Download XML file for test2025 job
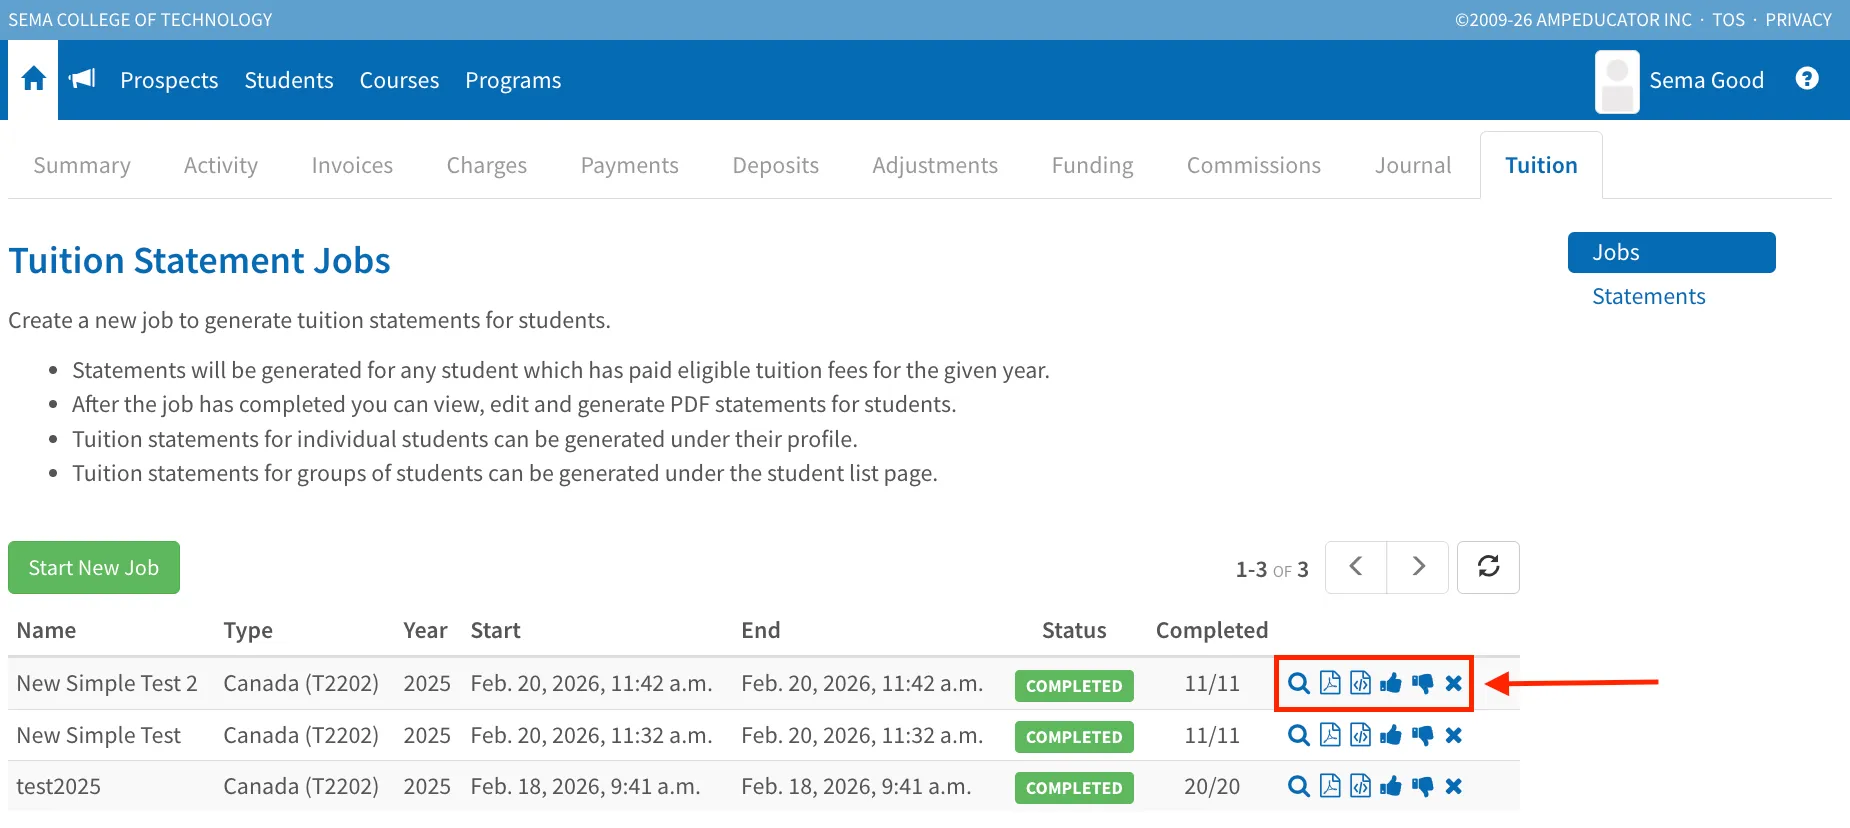The image size is (1850, 828). (1361, 786)
